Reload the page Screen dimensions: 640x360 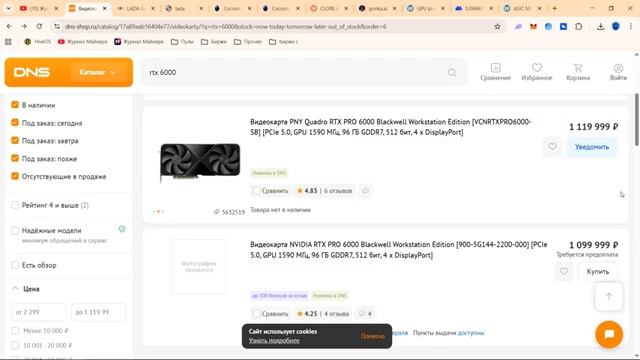39,27
